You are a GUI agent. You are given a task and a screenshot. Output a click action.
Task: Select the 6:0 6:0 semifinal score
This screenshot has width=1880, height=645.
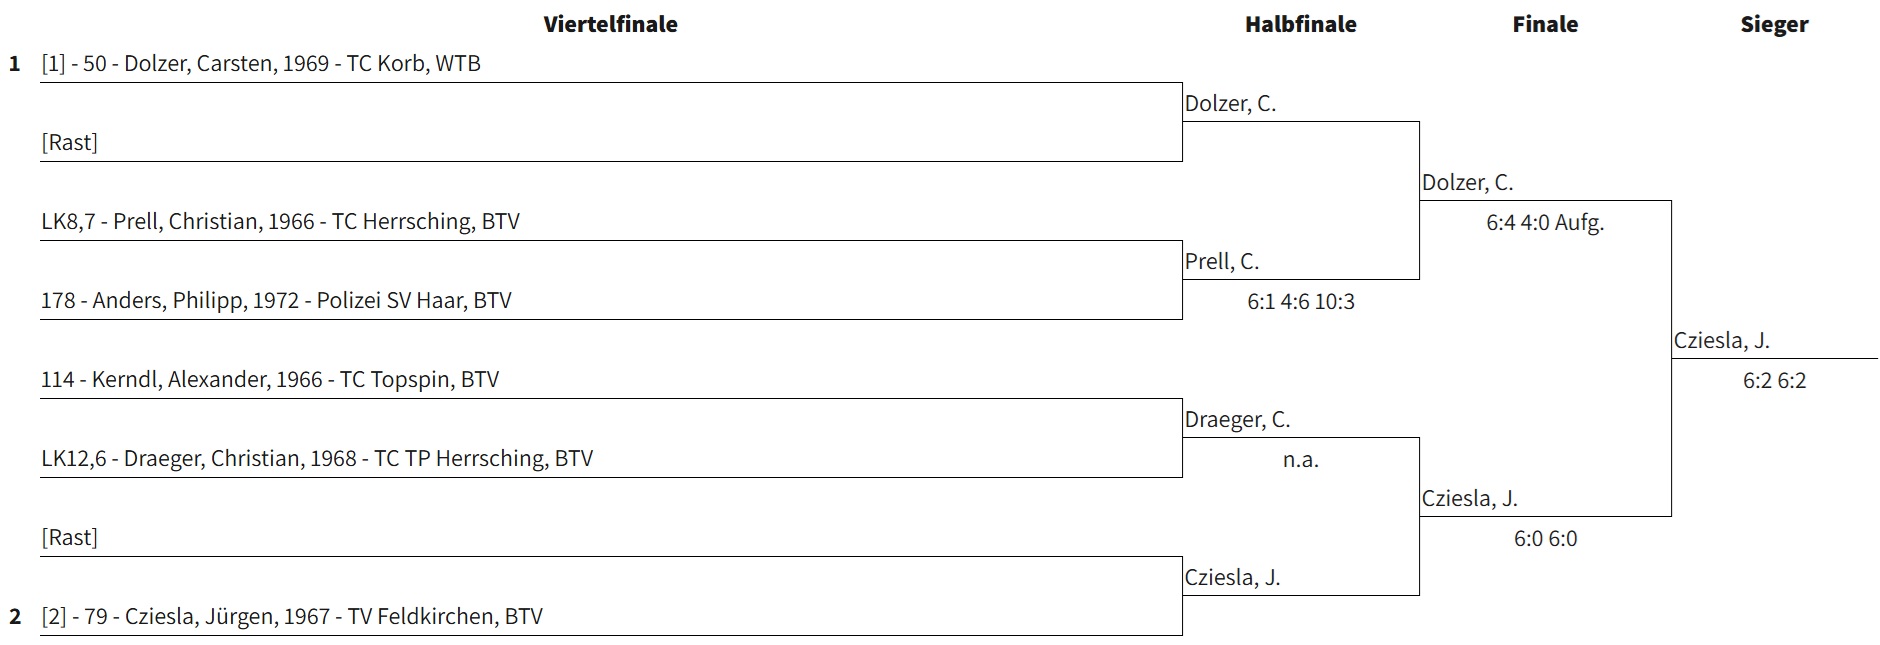point(1545,538)
